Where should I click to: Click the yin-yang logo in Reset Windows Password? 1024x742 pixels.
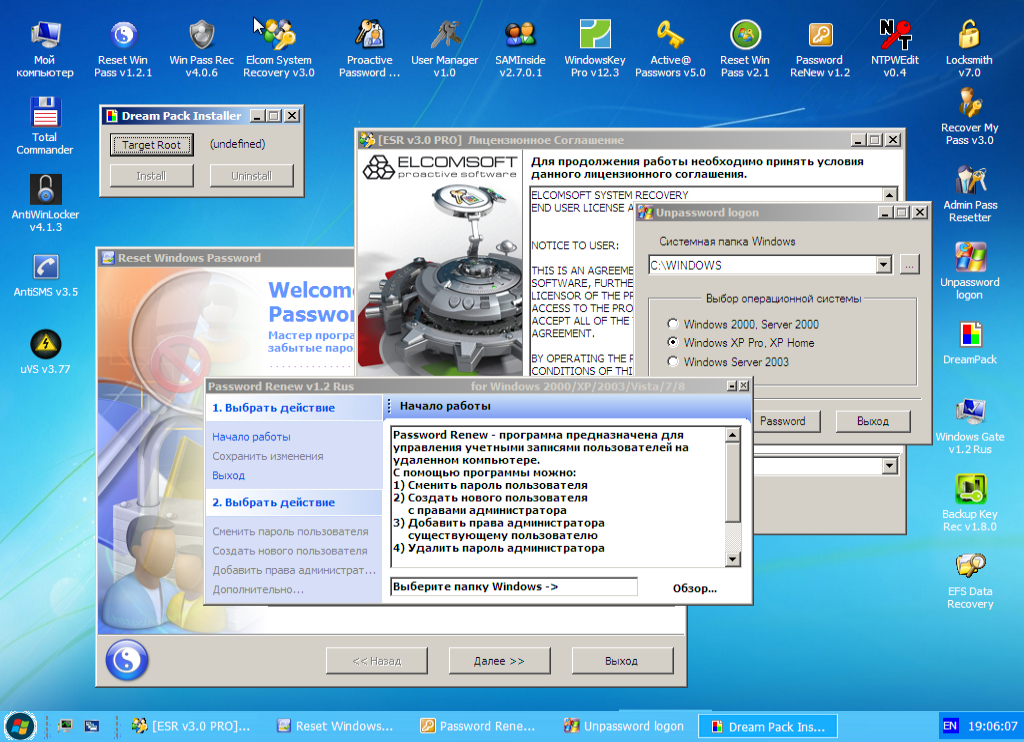click(127, 660)
